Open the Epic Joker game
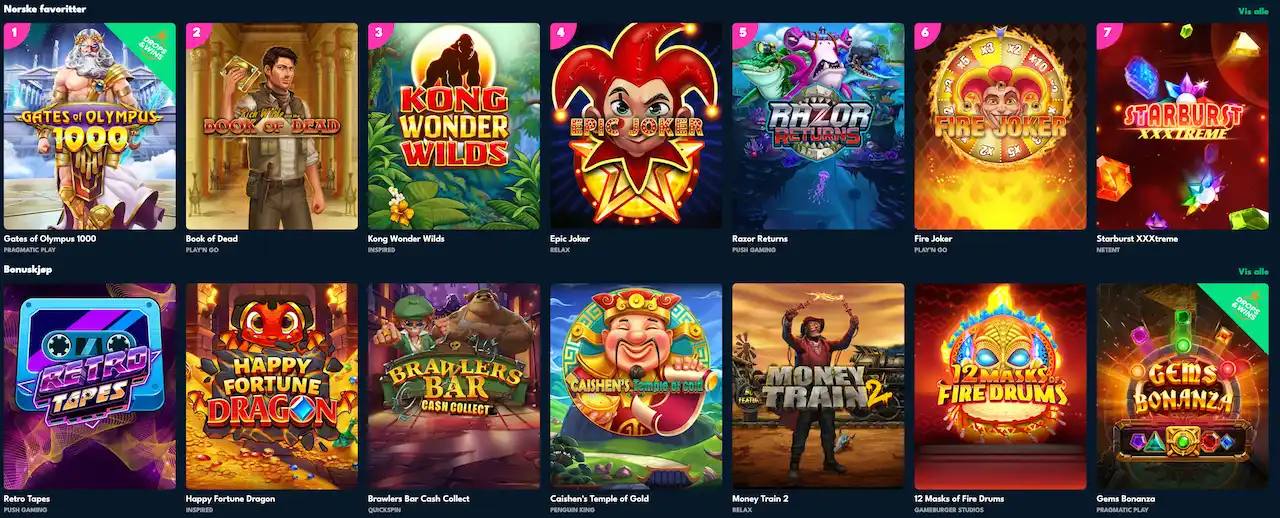This screenshot has width=1280, height=518. pos(636,127)
